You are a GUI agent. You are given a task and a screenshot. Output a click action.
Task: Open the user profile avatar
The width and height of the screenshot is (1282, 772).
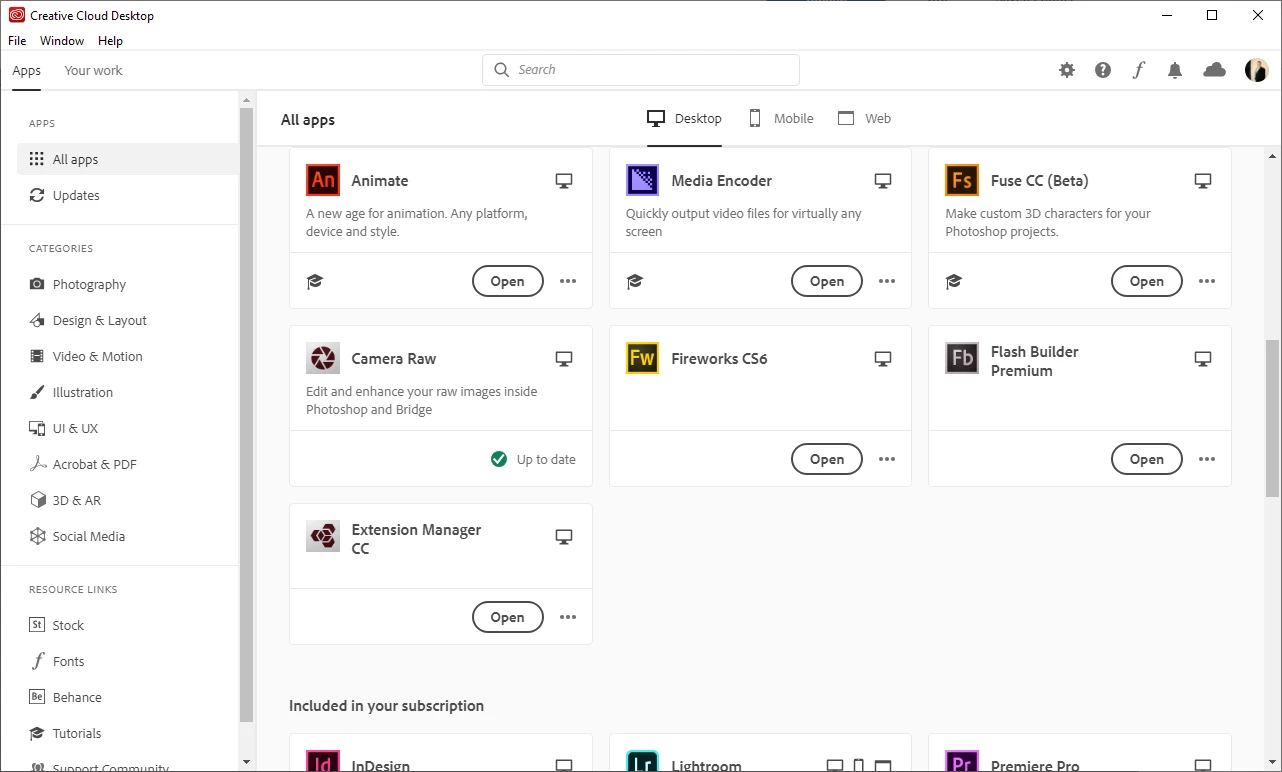click(1256, 70)
